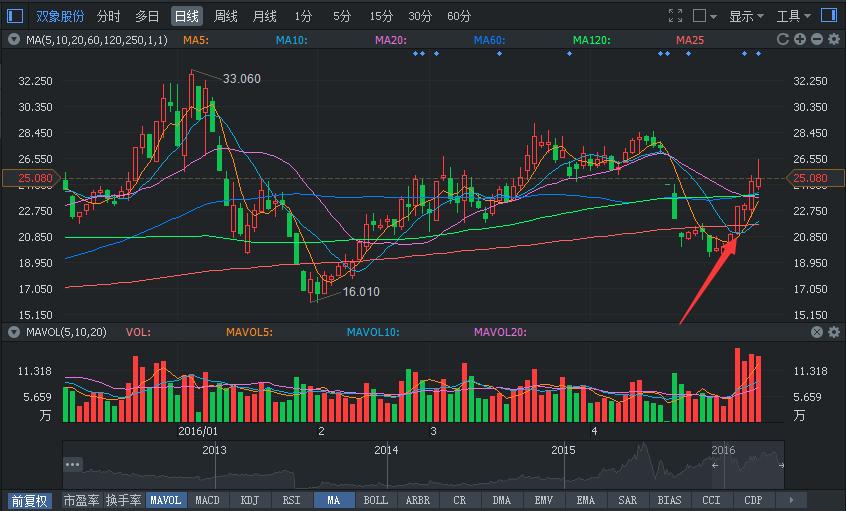Open the layout square dropdown
This screenshot has height=511, width=846.
pos(705,16)
